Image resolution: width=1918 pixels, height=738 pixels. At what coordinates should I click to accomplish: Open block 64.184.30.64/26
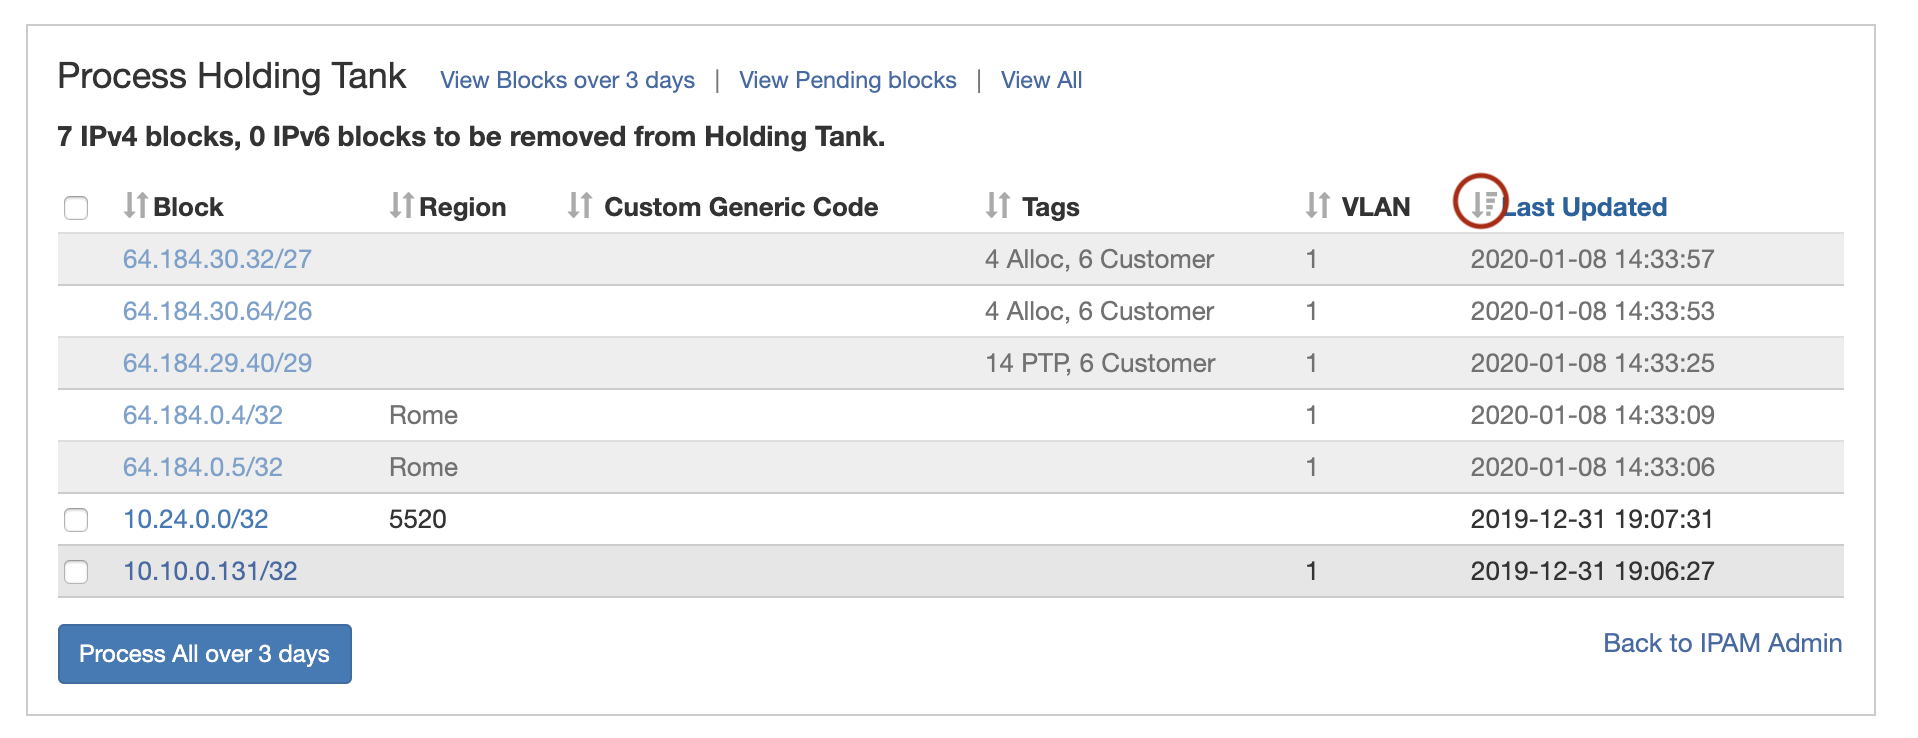pyautogui.click(x=217, y=311)
